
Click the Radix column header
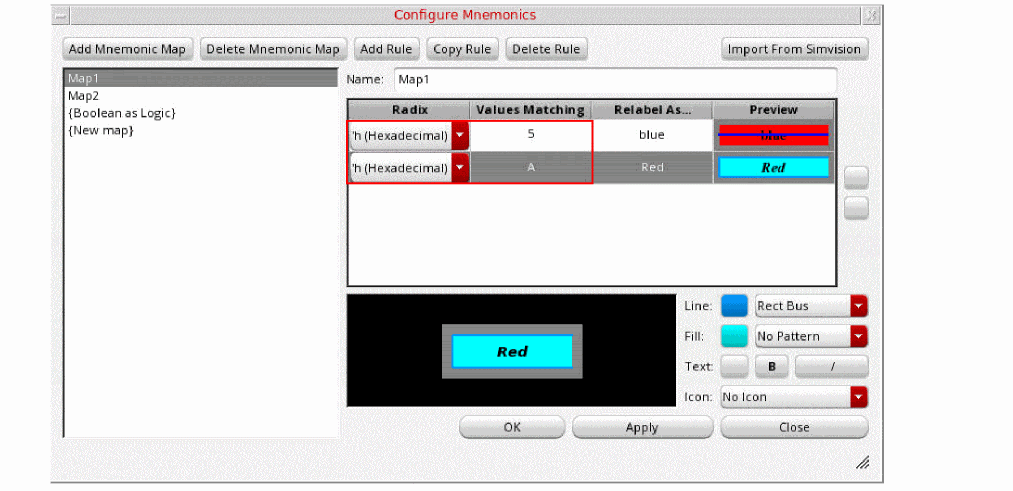click(x=409, y=110)
